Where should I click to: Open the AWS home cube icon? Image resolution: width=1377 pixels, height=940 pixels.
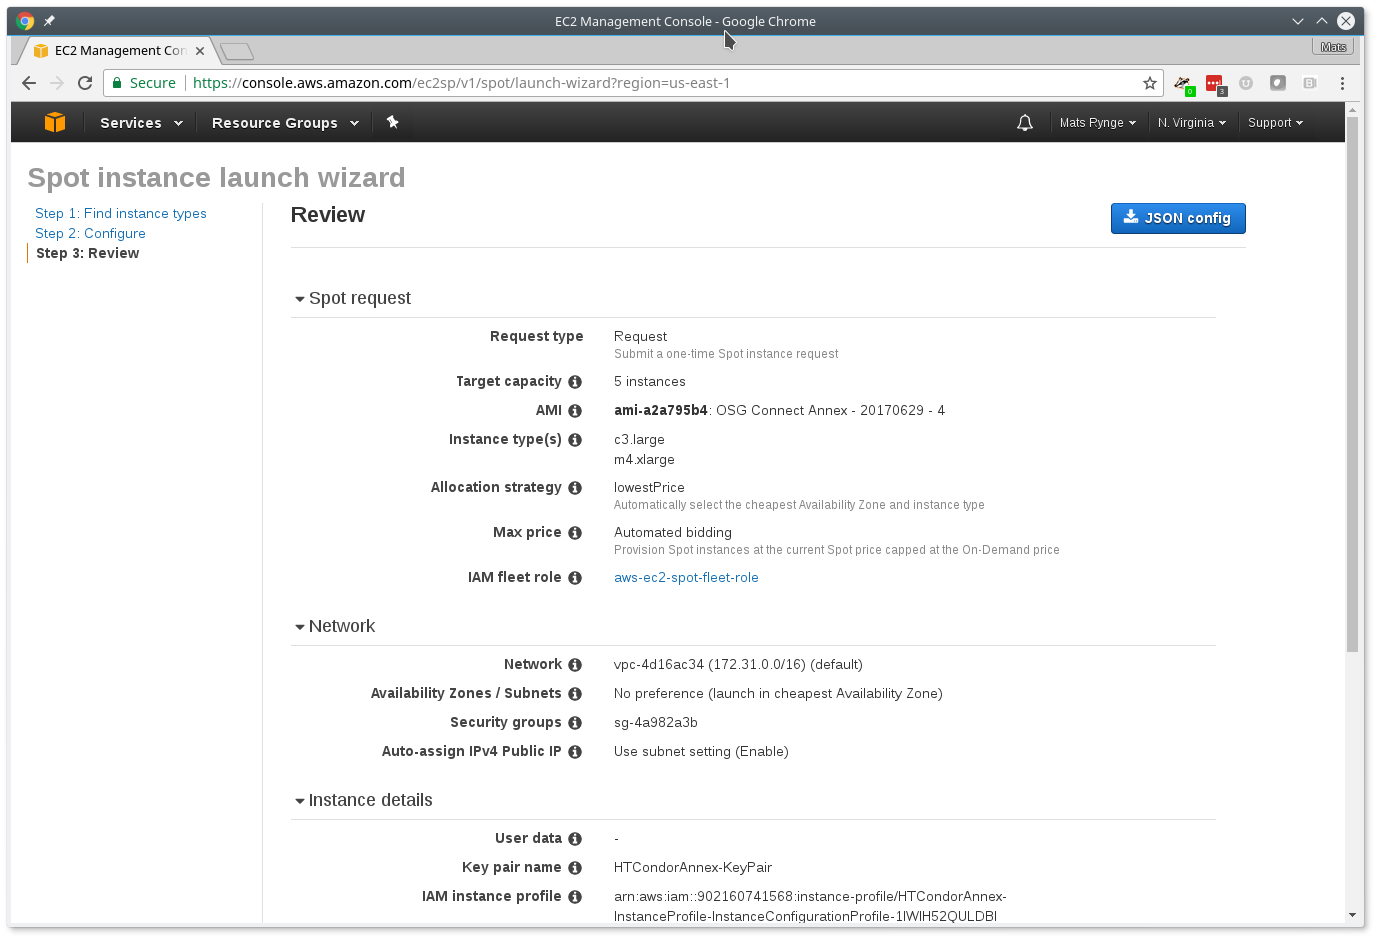(x=55, y=122)
